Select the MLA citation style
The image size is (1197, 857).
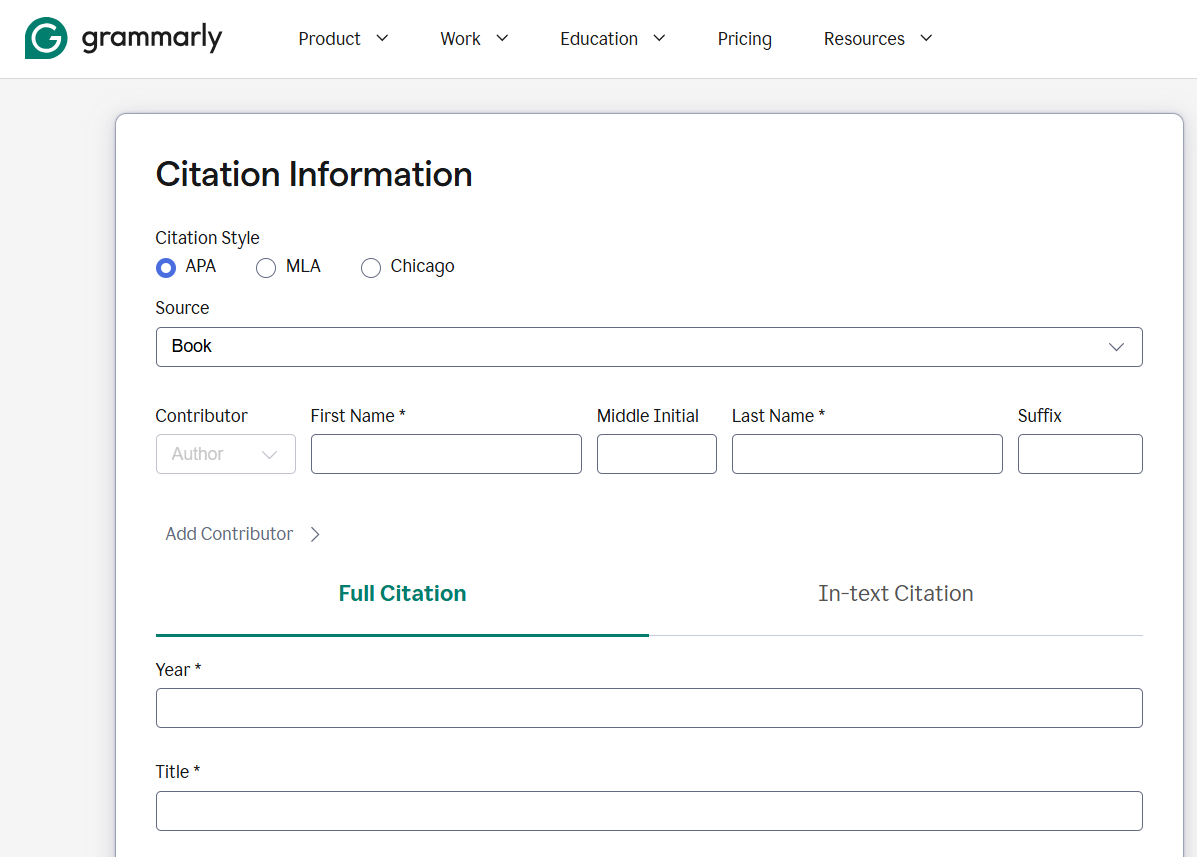266,268
